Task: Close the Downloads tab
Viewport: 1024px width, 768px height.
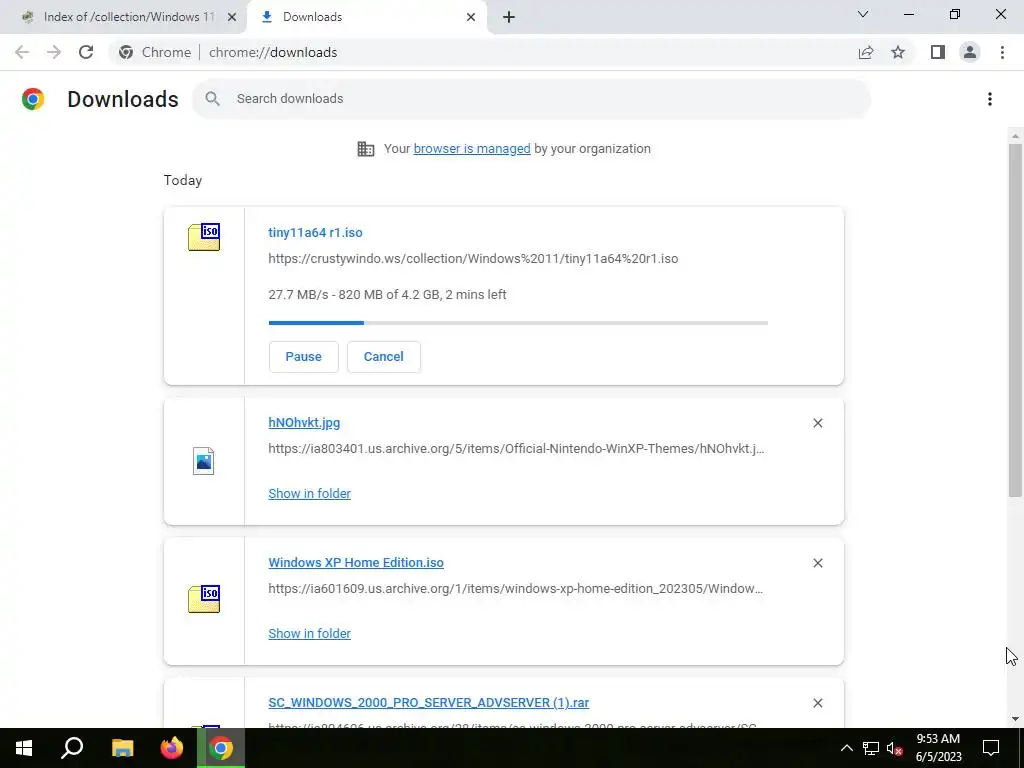Action: pyautogui.click(x=471, y=17)
